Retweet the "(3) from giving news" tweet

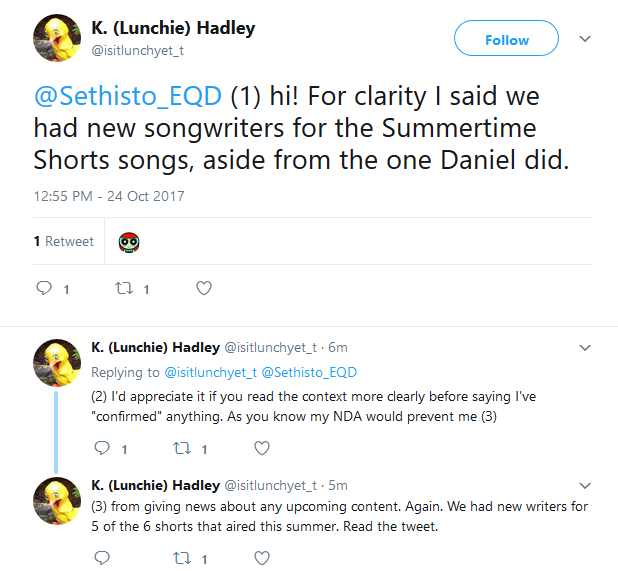[182, 558]
